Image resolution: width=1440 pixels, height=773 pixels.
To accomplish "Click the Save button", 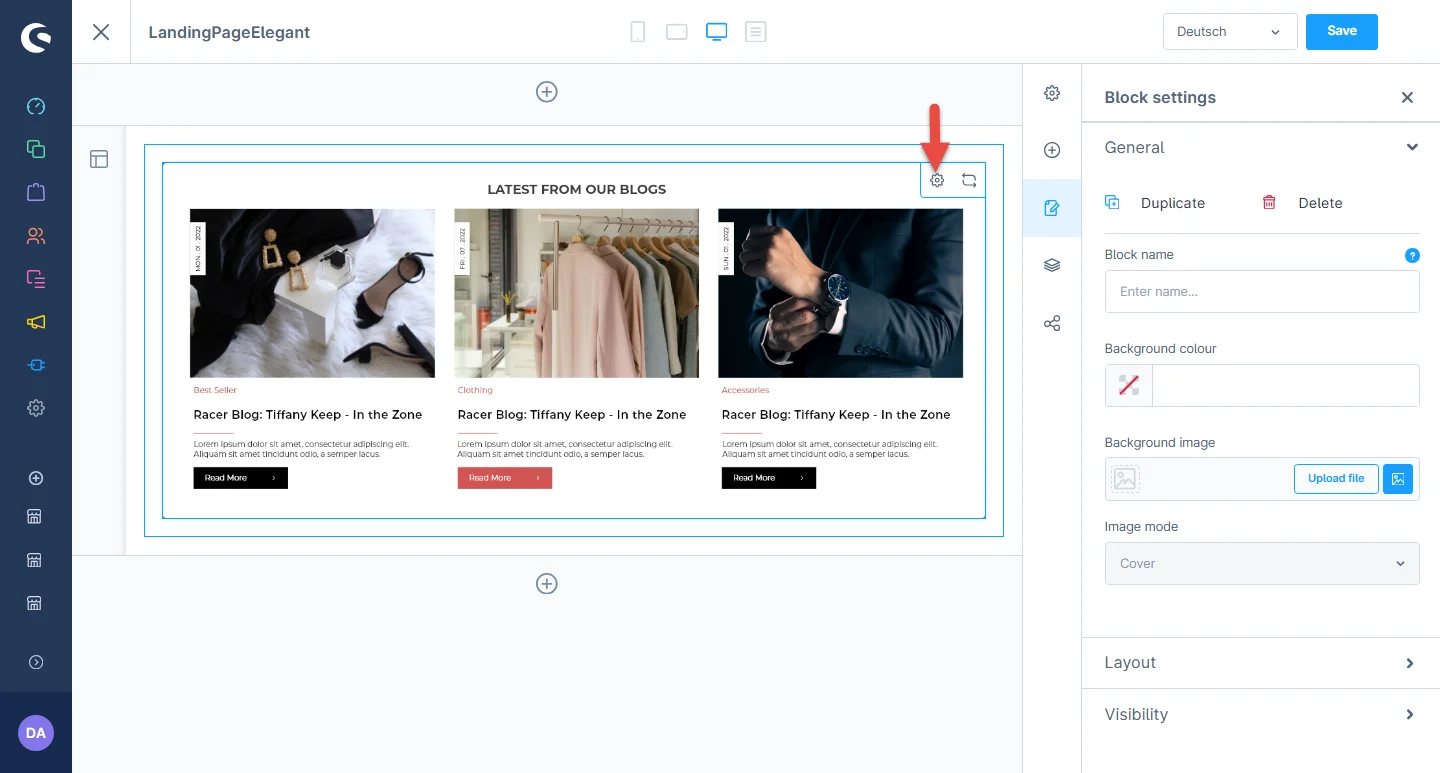I will coord(1341,31).
